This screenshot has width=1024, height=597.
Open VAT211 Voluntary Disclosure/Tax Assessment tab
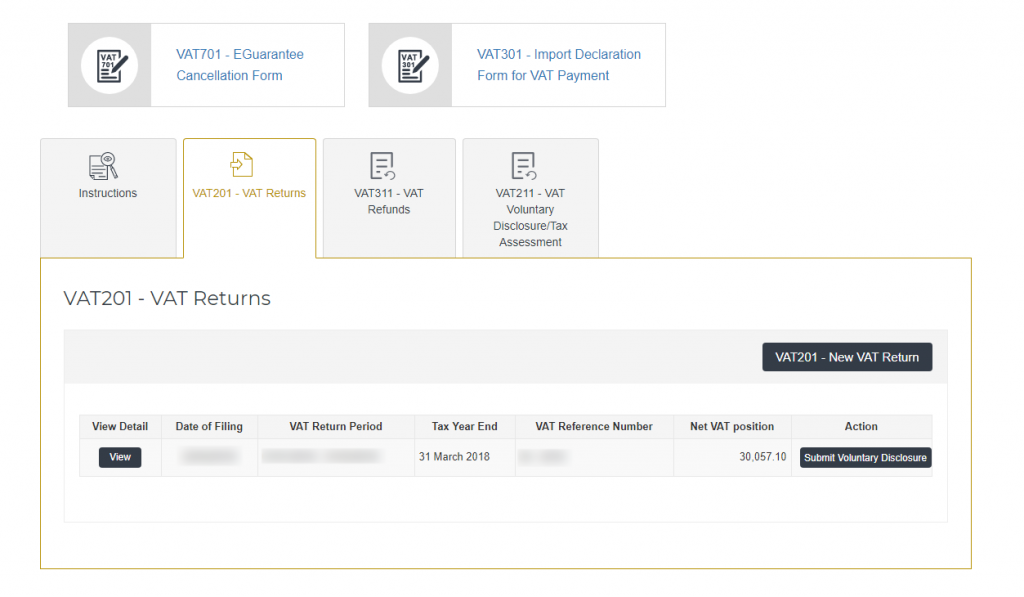530,198
